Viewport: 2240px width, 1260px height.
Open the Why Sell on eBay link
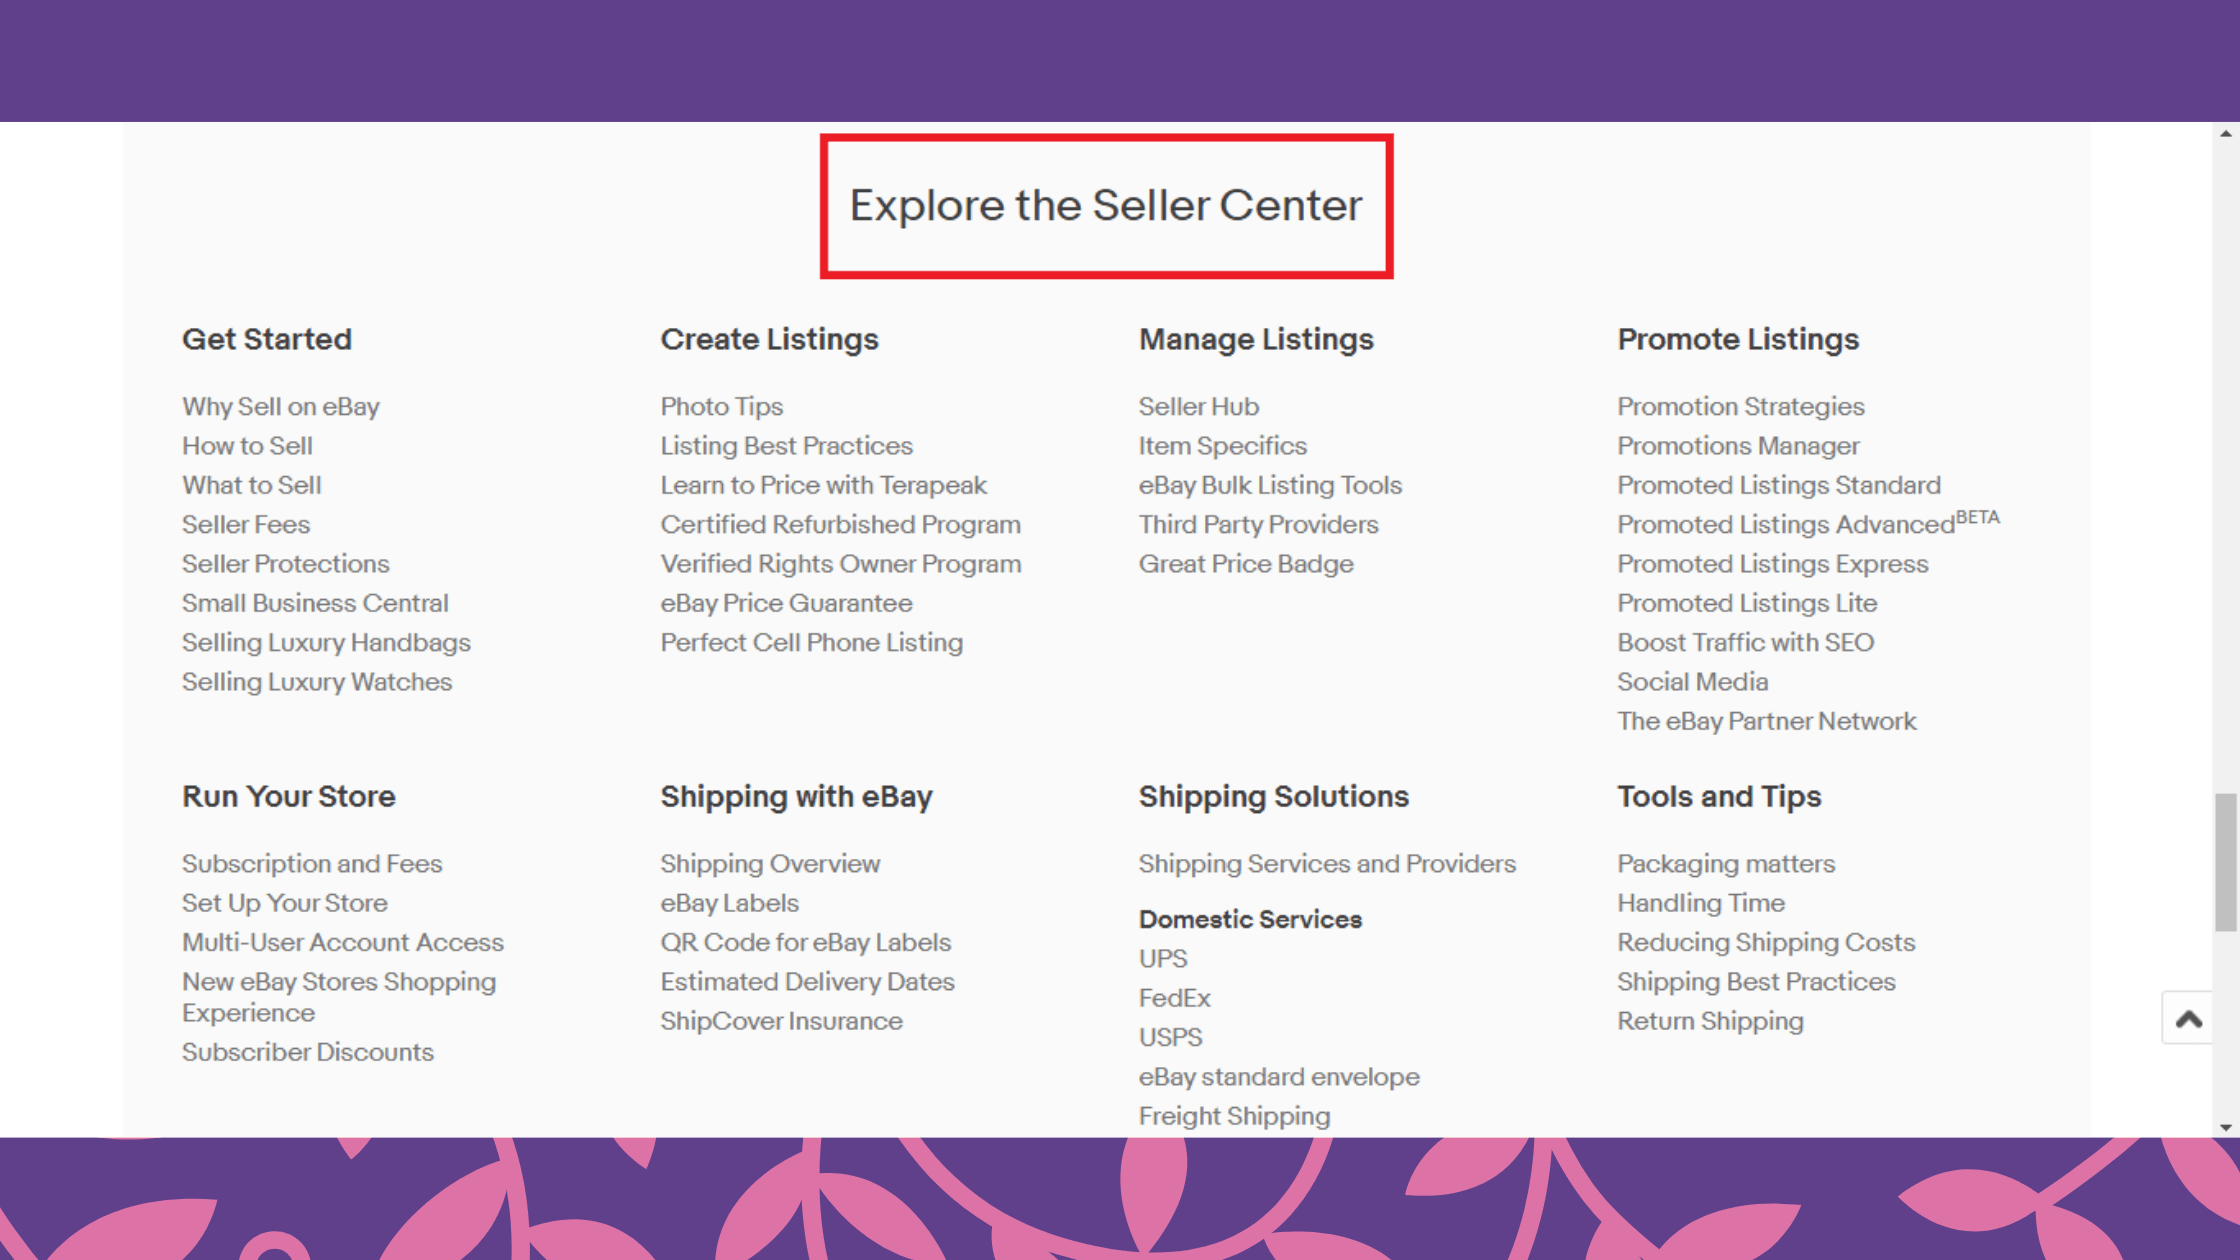[280, 407]
